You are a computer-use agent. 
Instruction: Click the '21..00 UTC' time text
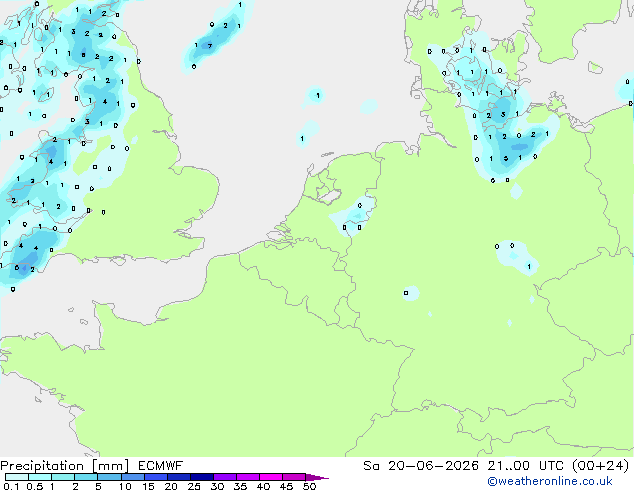point(527,466)
